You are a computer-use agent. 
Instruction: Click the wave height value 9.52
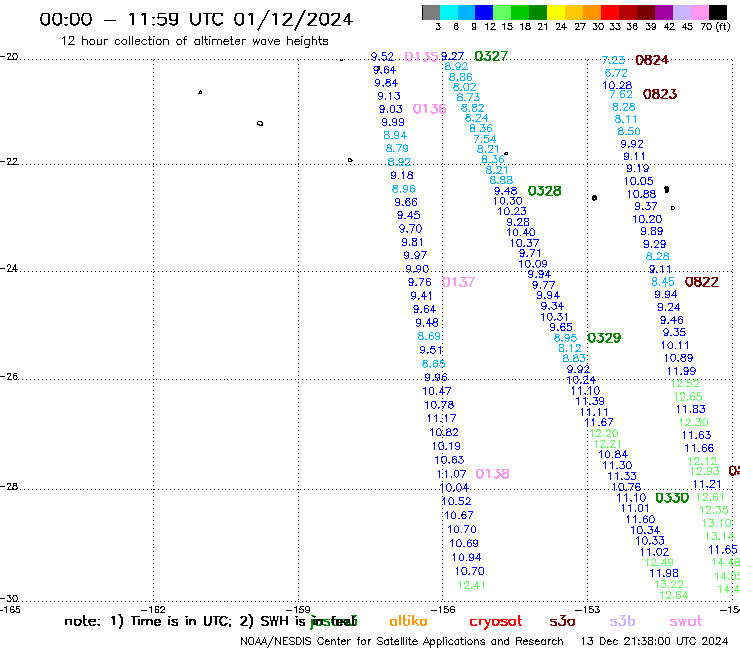tap(382, 57)
